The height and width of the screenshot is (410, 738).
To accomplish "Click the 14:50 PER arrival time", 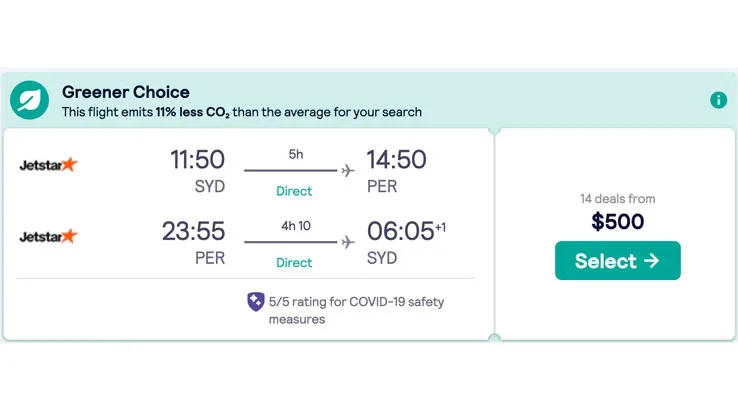I will click(396, 160).
